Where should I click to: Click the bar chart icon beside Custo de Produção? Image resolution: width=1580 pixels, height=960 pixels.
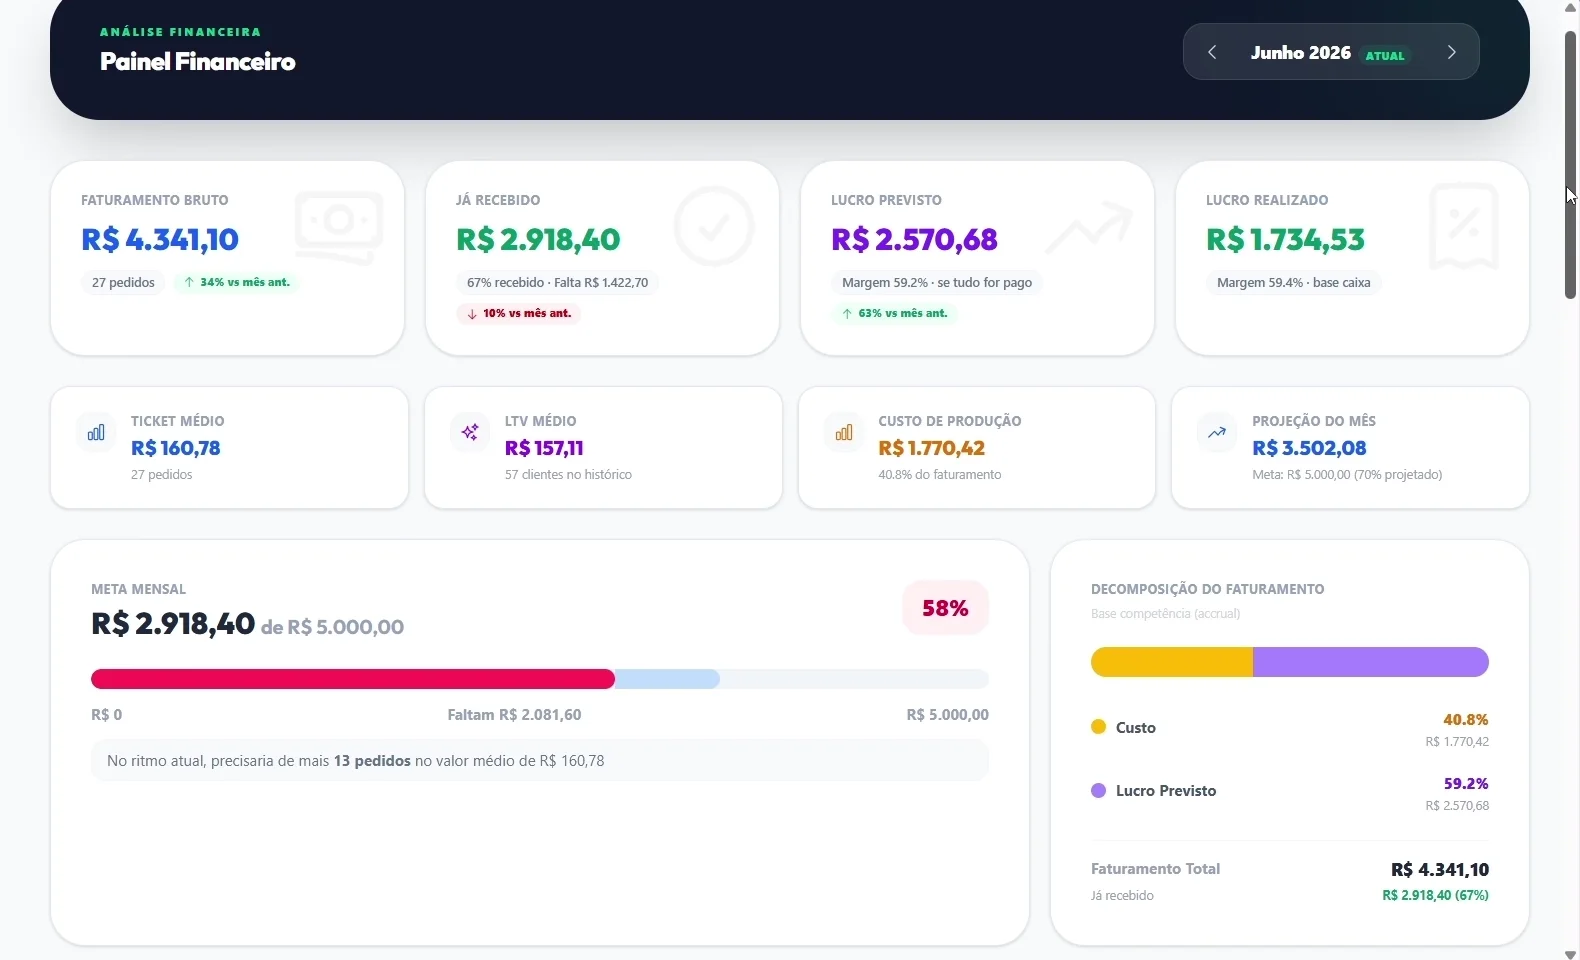pos(844,433)
